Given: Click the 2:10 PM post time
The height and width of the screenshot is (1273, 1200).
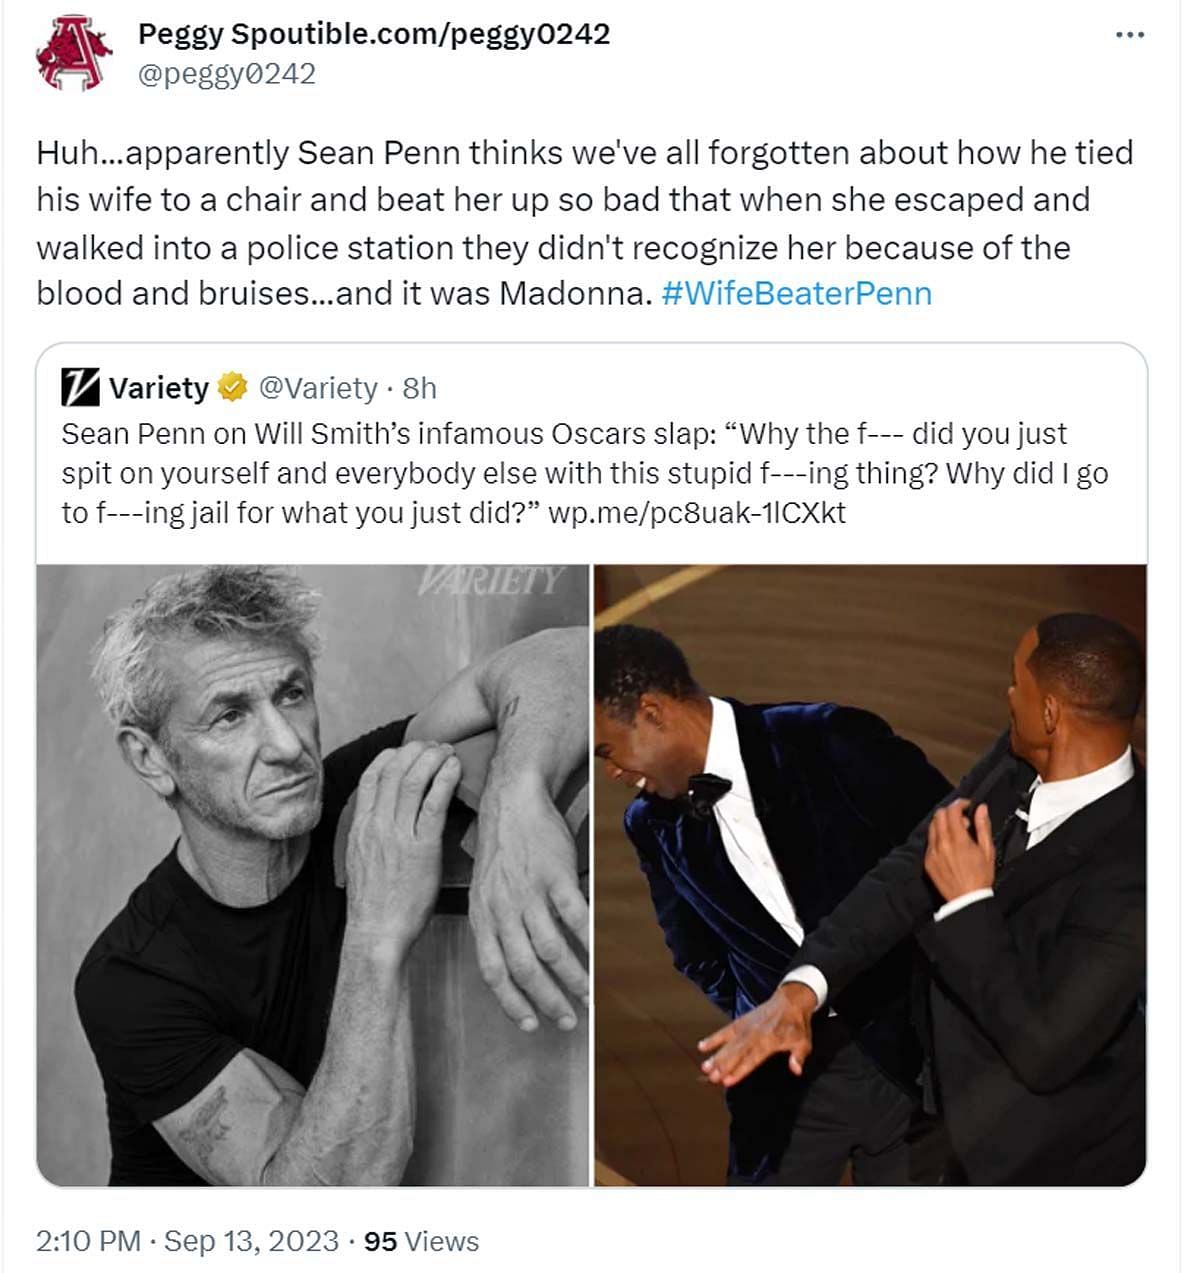Looking at the screenshot, I should pyautogui.click(x=88, y=1241).
